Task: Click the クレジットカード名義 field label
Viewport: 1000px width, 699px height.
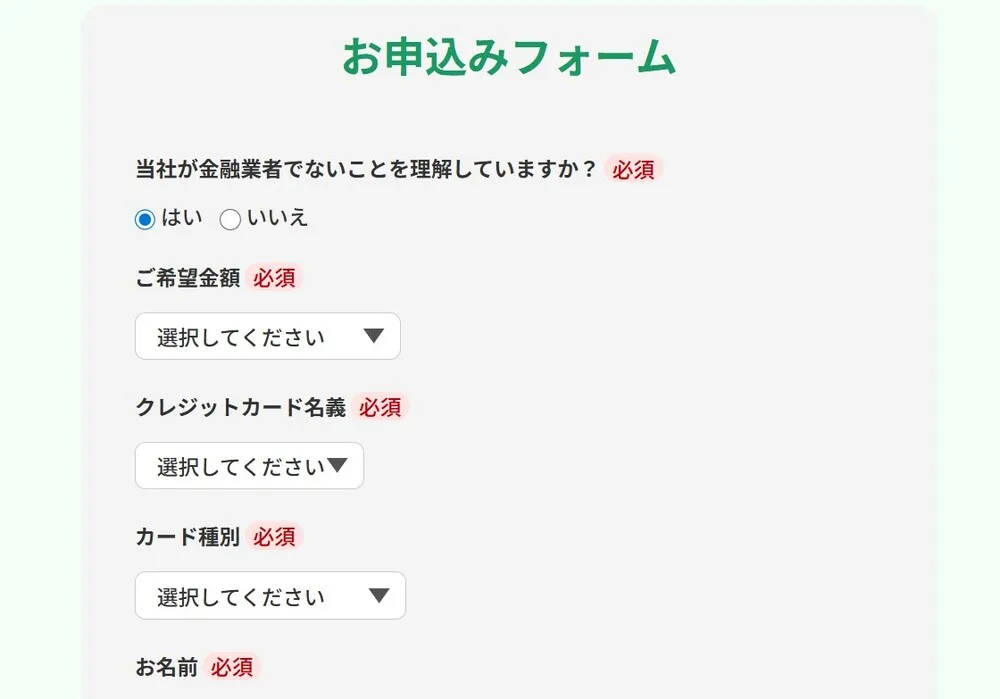Action: click(240, 407)
